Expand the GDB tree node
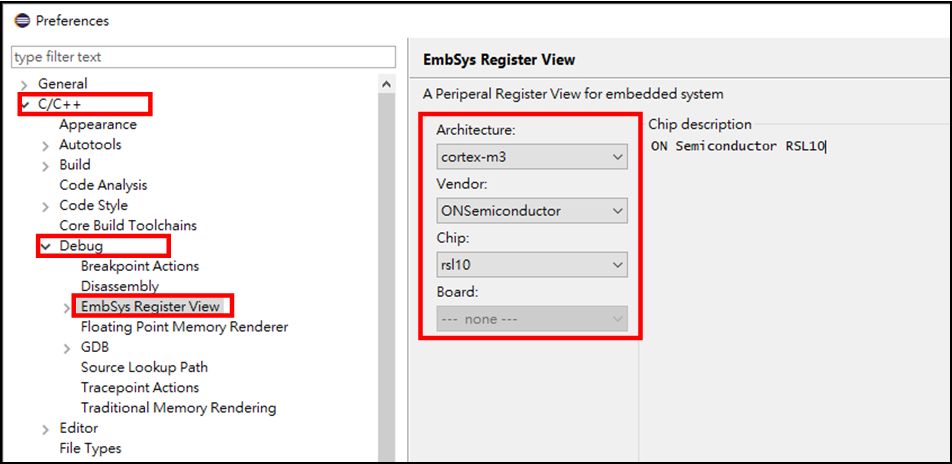 click(67, 348)
